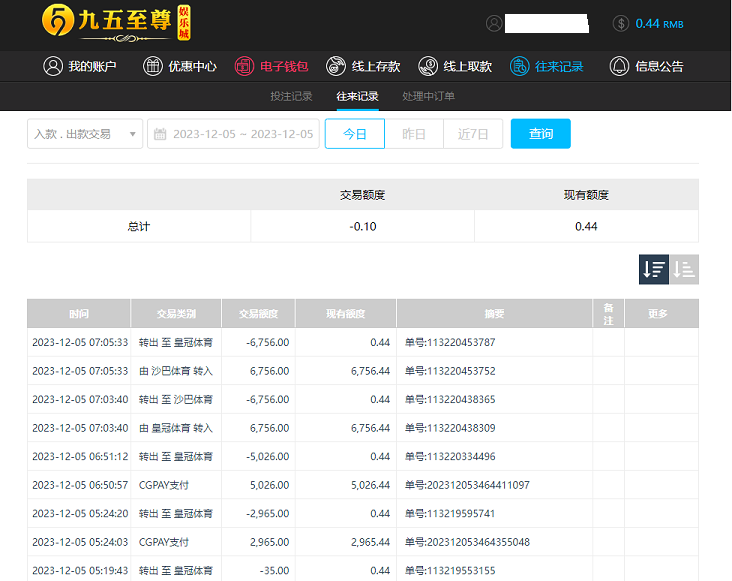Open the 信息公告 bell icon
Screen dimensions: 732x581
click(619, 66)
